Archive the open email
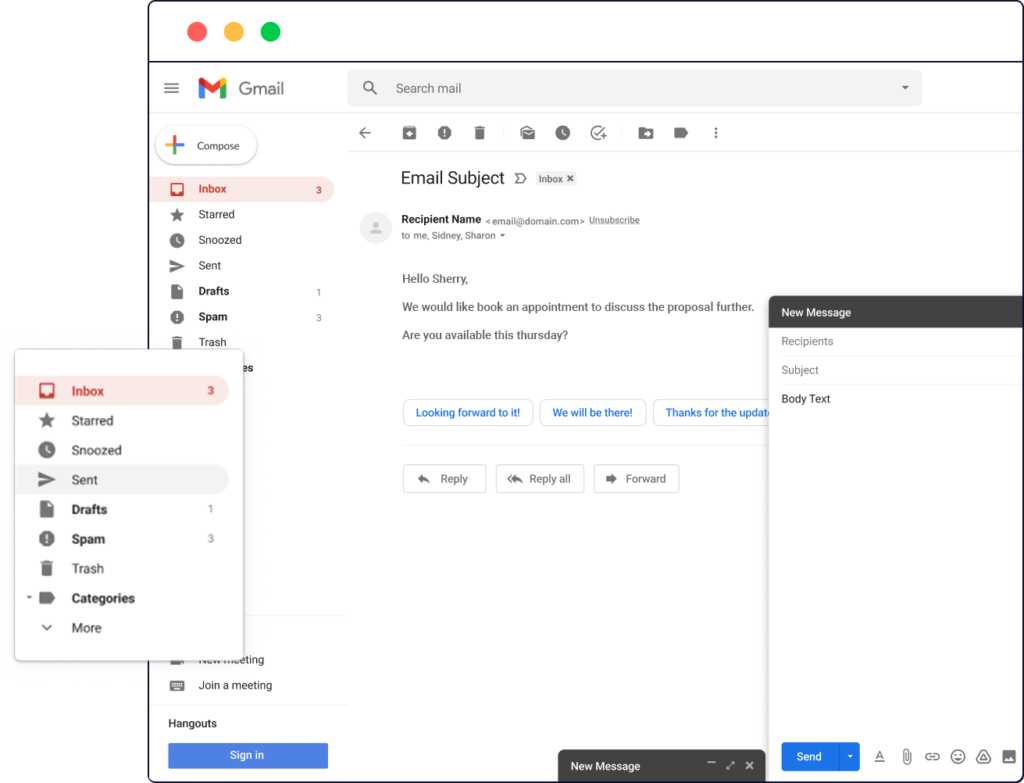Screen dimensions: 1024x783 [x=409, y=132]
